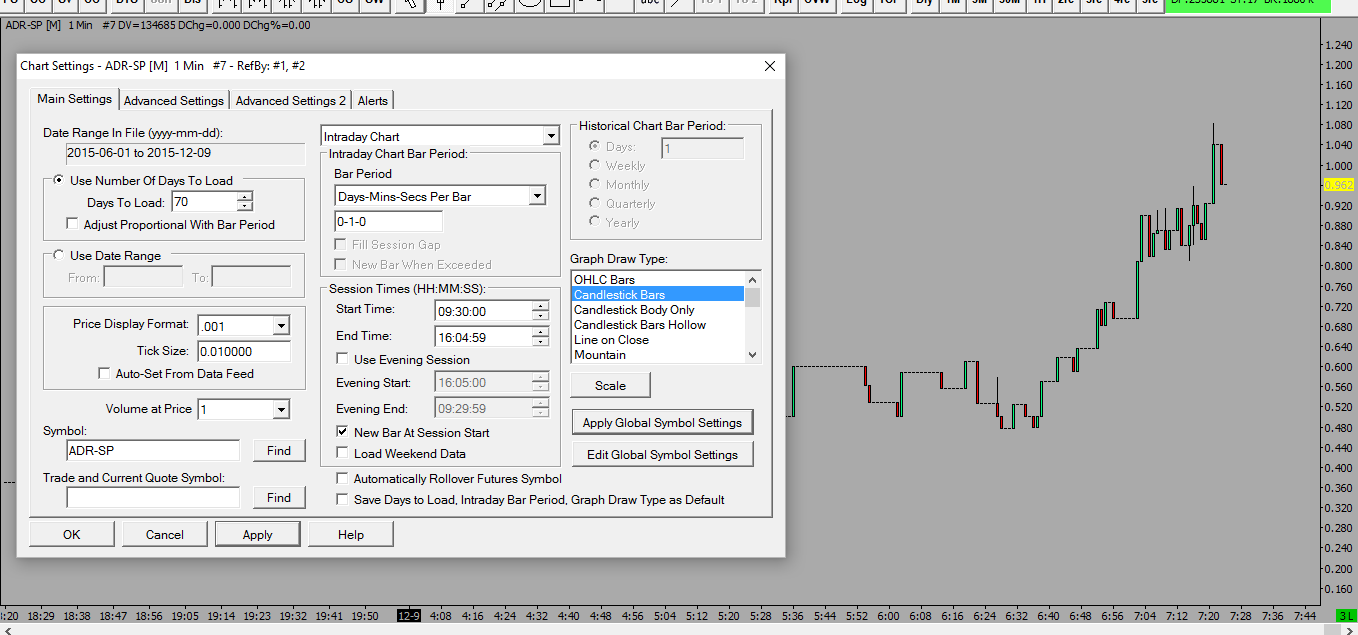The width and height of the screenshot is (1358, 635).
Task: Switch to the Alerts tab
Action: coord(373,100)
